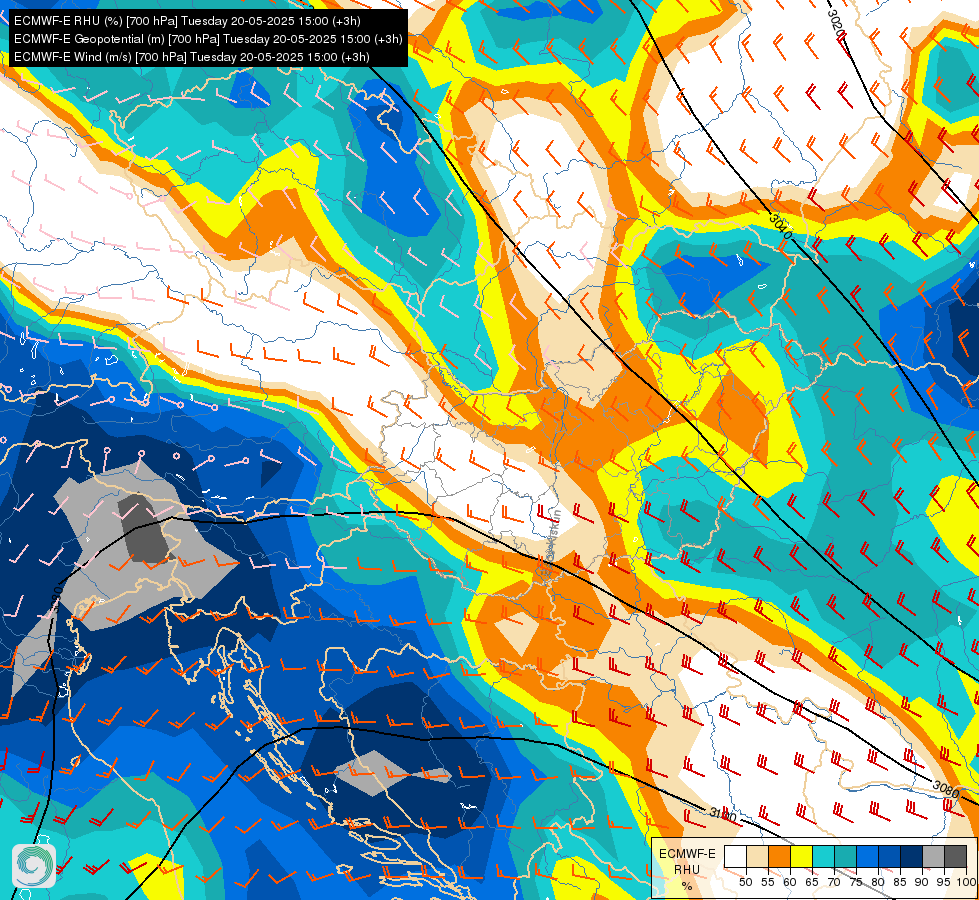979x900 pixels.
Task: Select the dark gray 95–100 legend swatch
Action: pyautogui.click(x=955, y=856)
